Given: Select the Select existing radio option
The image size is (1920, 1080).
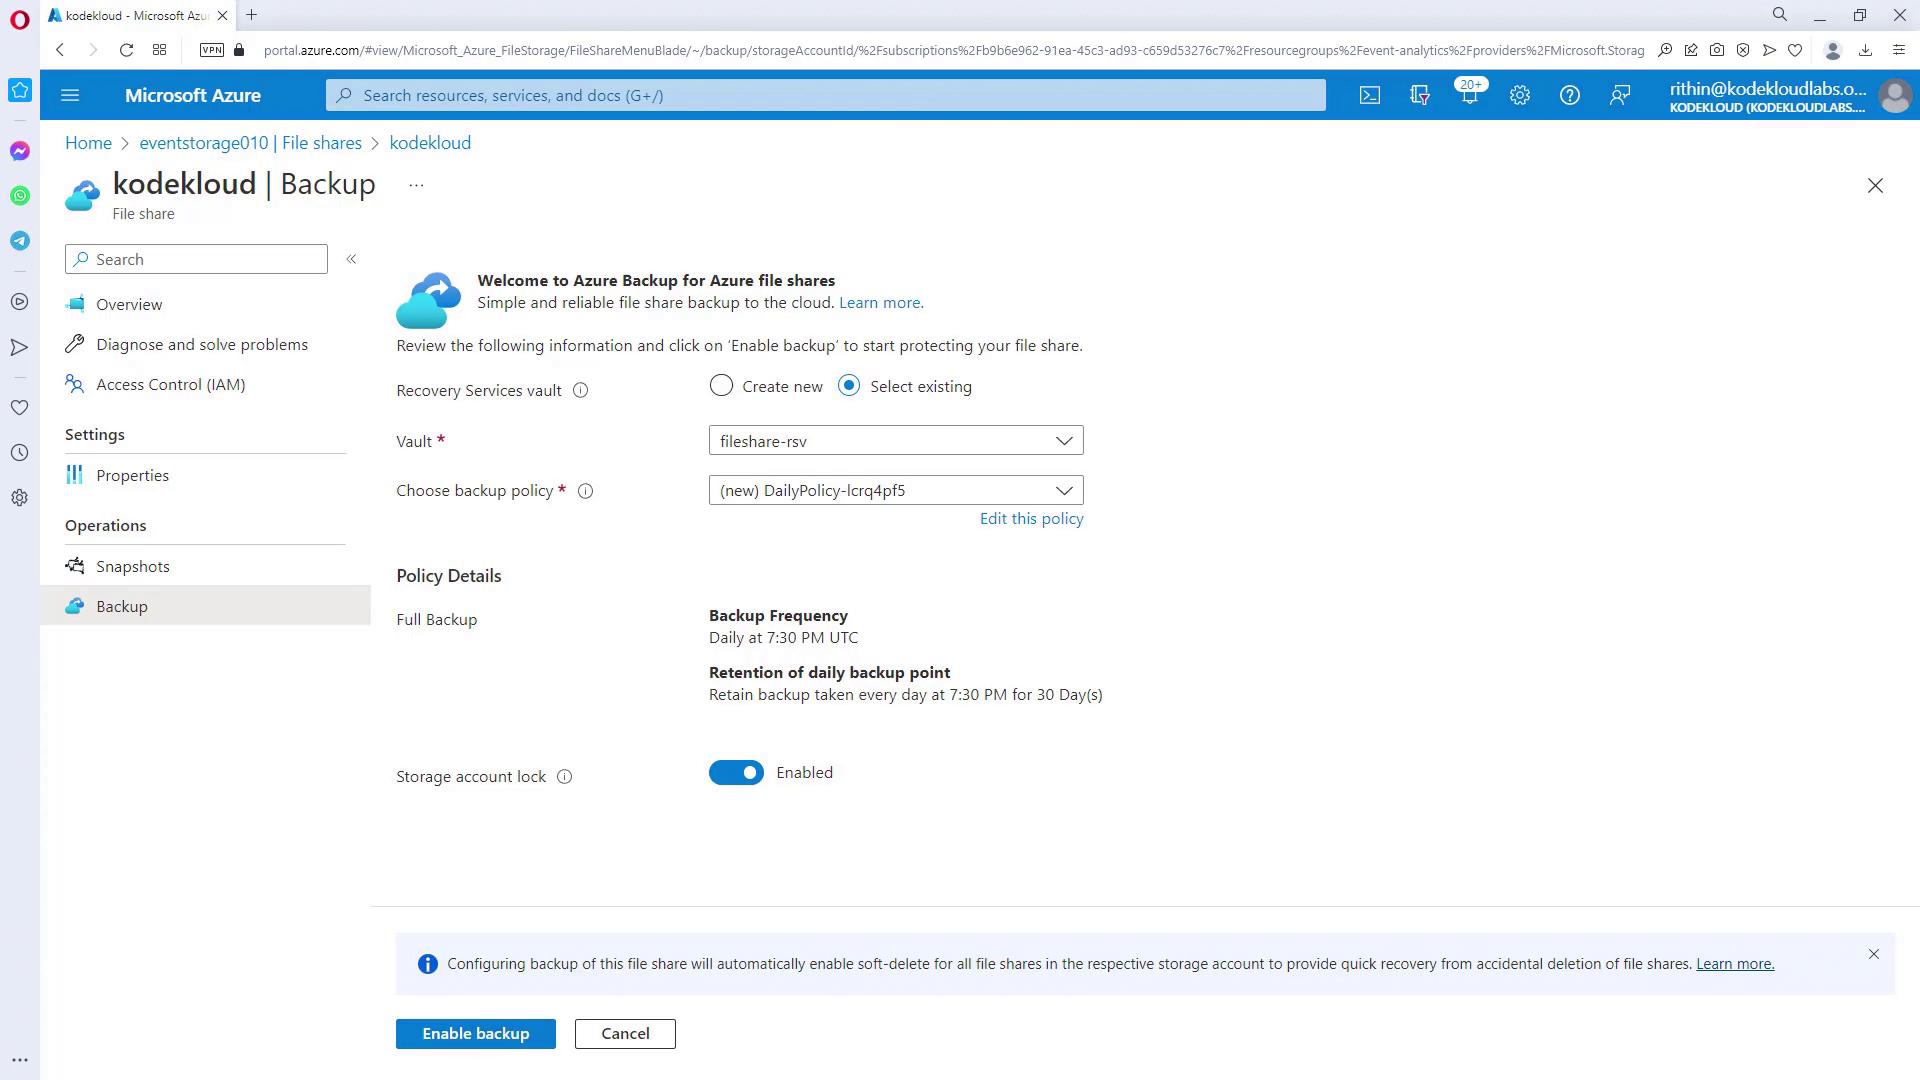Looking at the screenshot, I should pyautogui.click(x=849, y=386).
